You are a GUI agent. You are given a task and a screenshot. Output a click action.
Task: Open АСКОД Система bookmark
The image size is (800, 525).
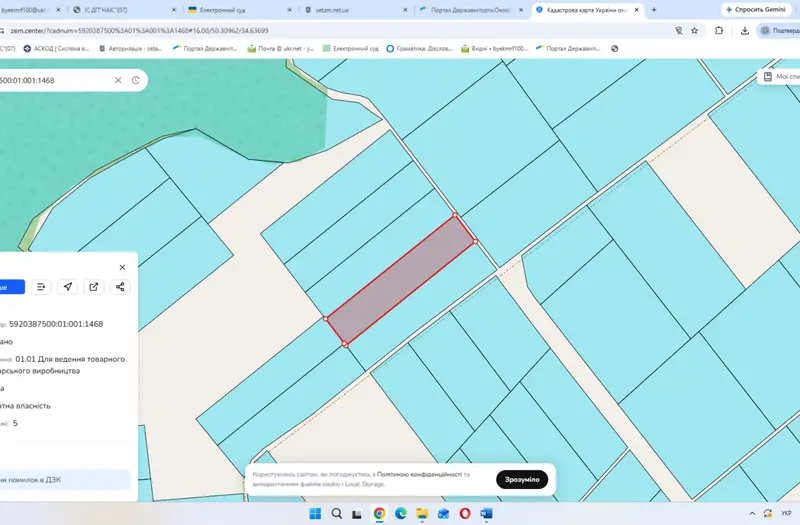coord(57,48)
